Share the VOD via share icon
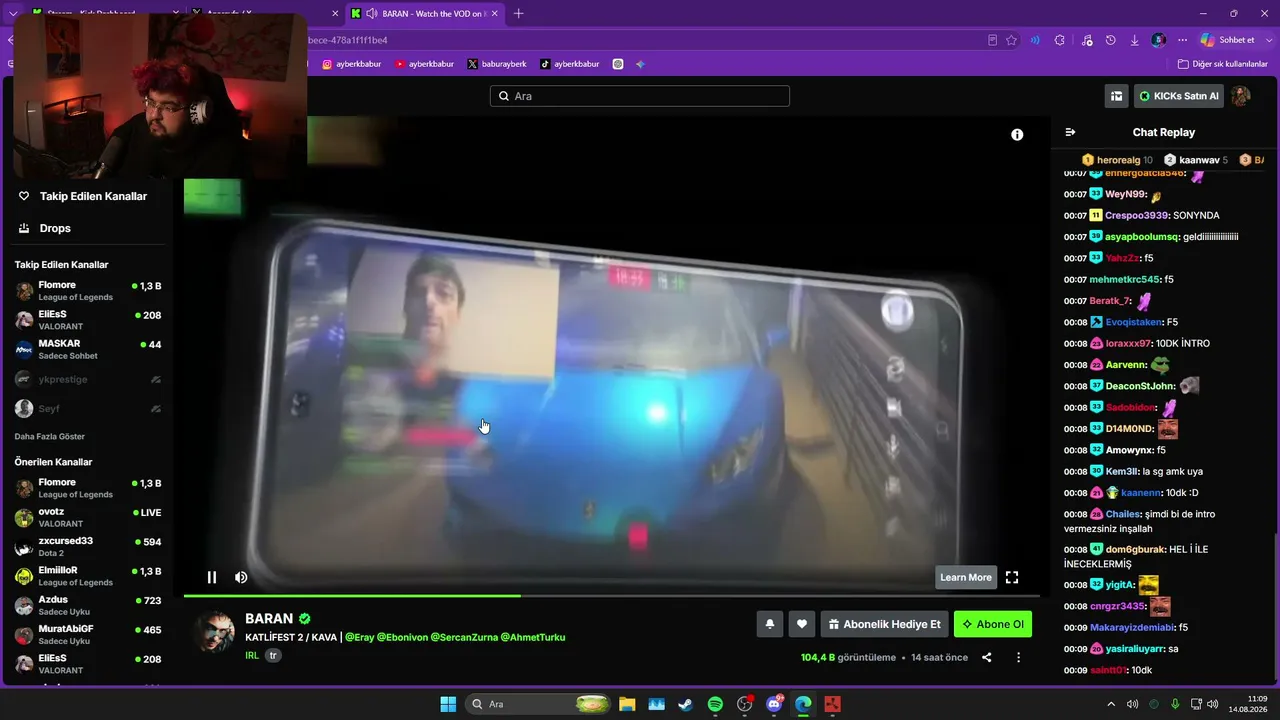1280x720 pixels. click(987, 658)
